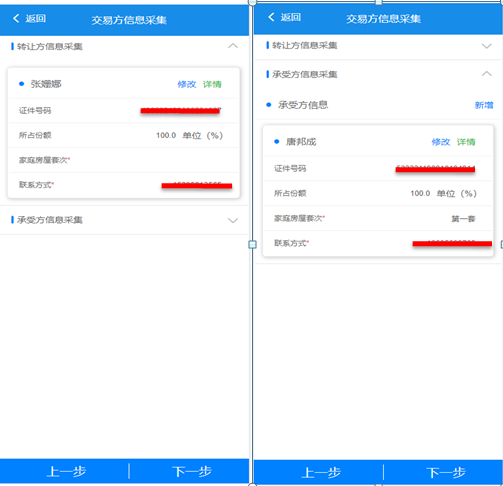Viewport: 503px width, 486px height.
Task: Click 联系方式 row in 张娜娜 card
Action: click(x=124, y=185)
